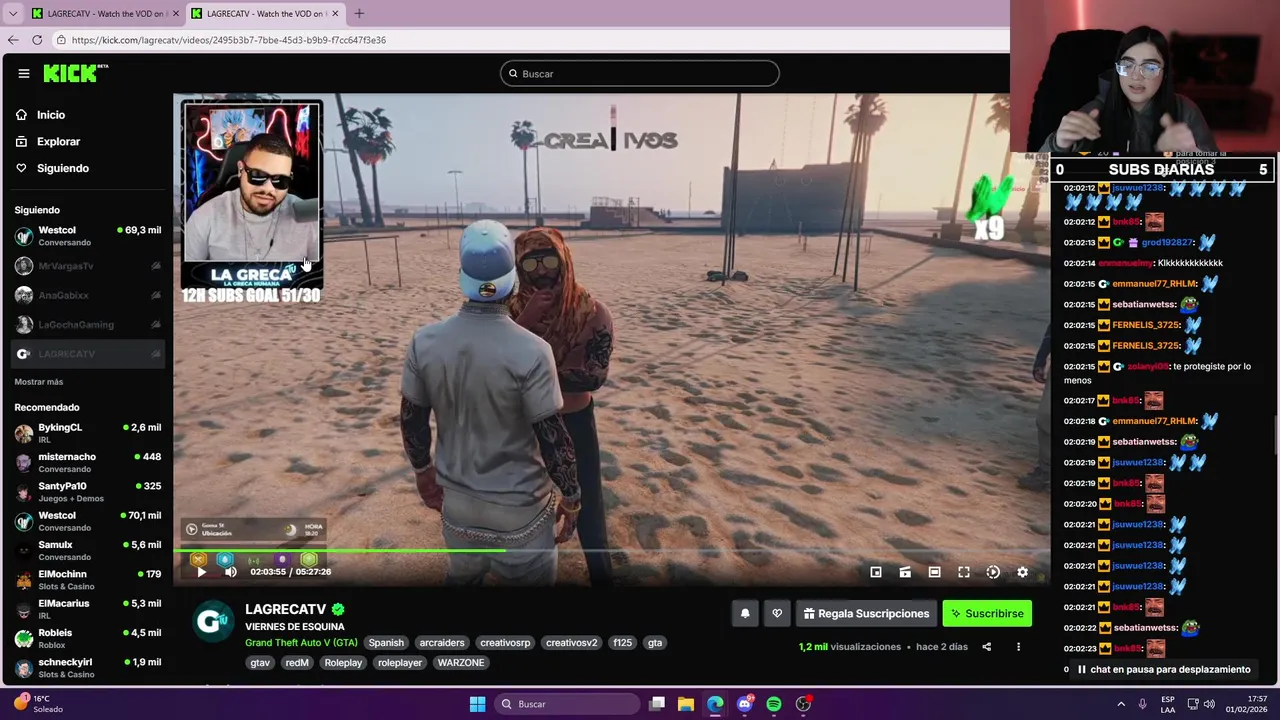Viewport: 1280px width, 720px height.
Task: Open a new browser tab
Action: click(359, 13)
